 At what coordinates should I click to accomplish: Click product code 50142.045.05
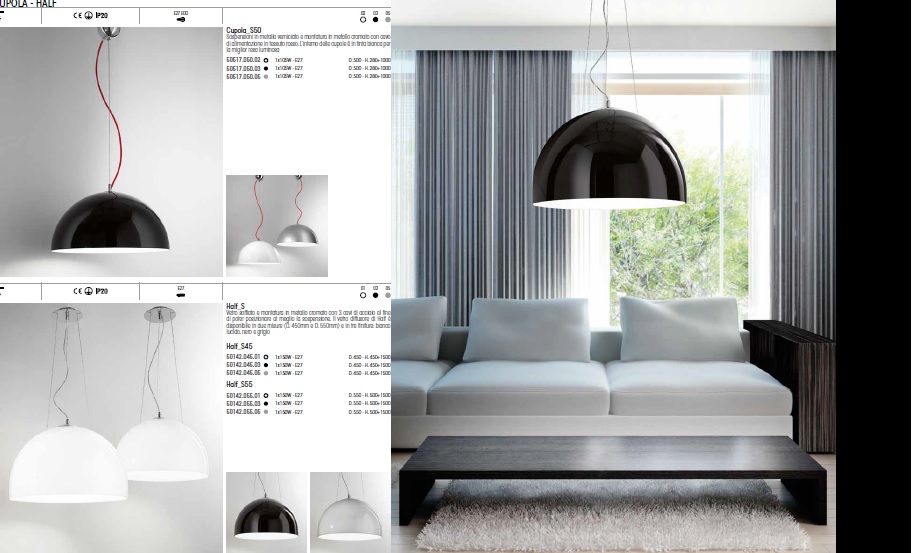point(243,373)
